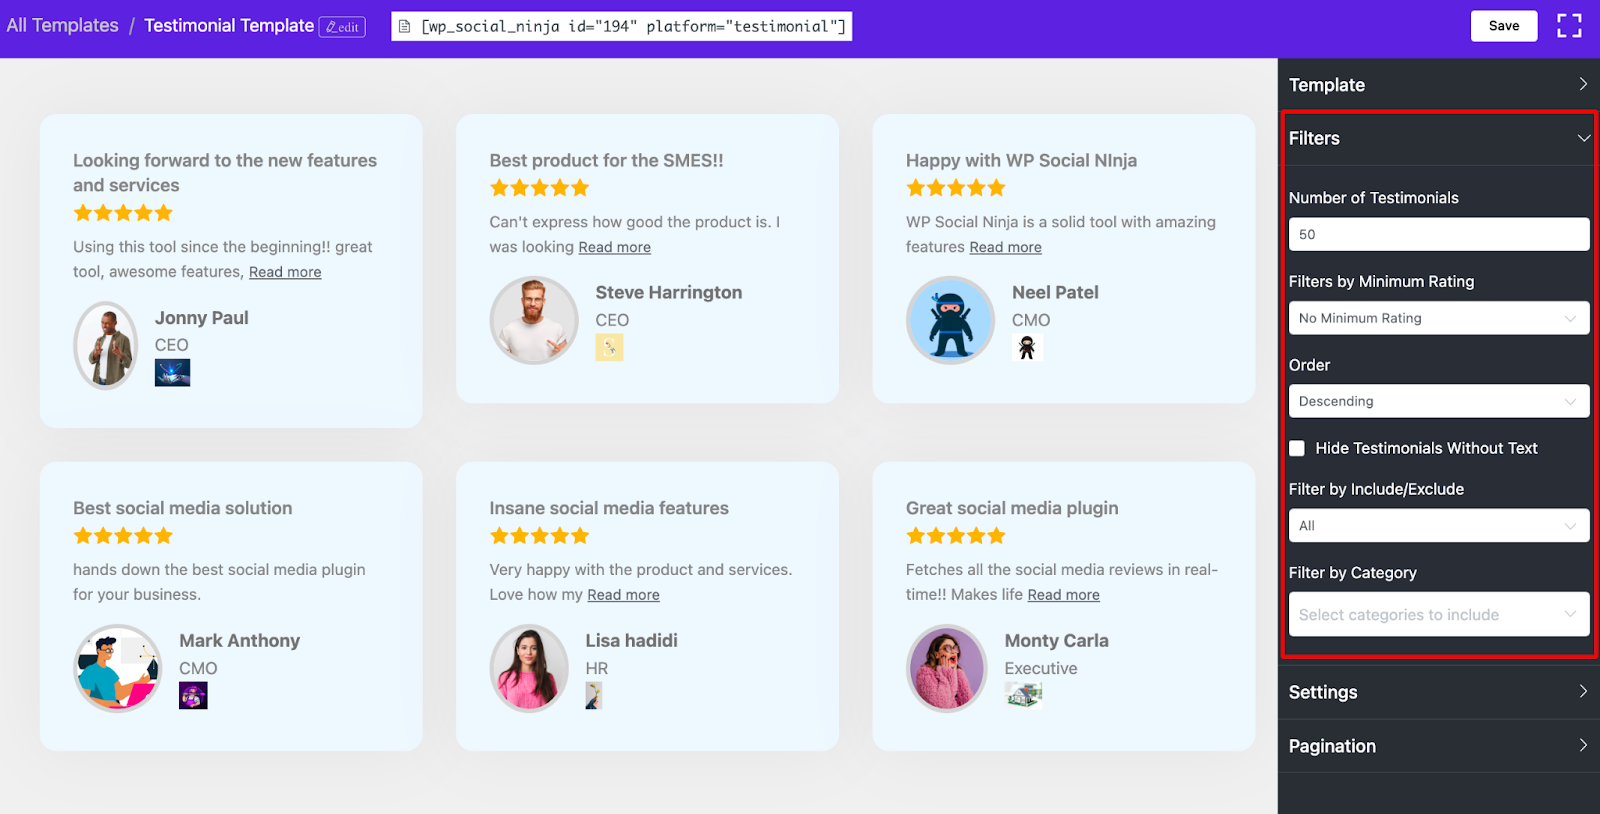This screenshot has height=814, width=1600.
Task: Click heading 'Happy with WP Social NInja'
Action: (1021, 160)
